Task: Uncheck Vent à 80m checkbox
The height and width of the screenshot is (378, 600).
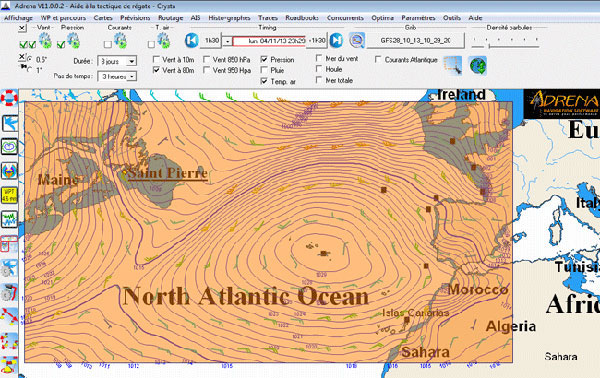Action: [x=156, y=70]
